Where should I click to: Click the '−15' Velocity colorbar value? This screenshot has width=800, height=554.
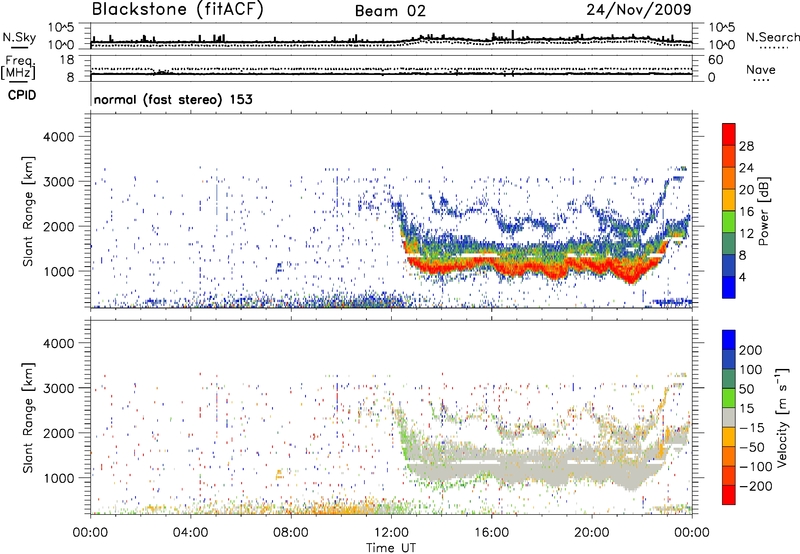[752, 428]
